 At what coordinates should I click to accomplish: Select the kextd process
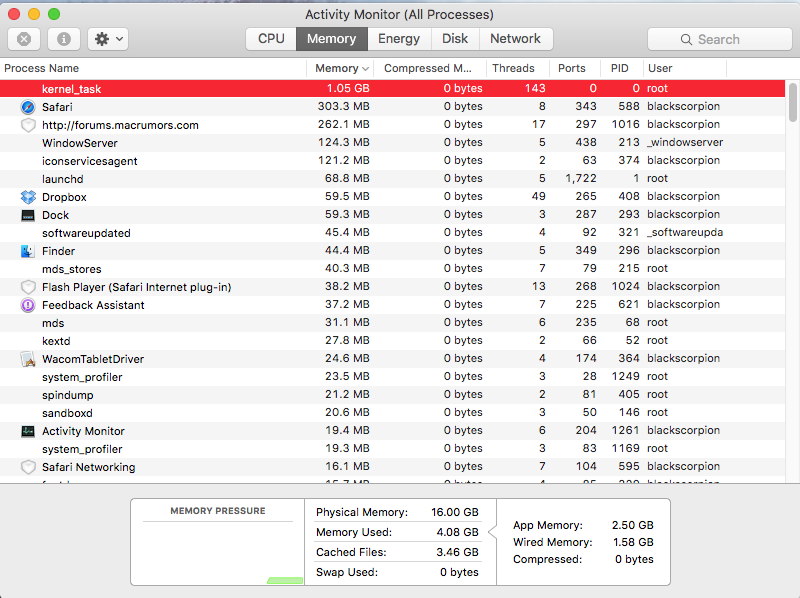tap(392, 341)
